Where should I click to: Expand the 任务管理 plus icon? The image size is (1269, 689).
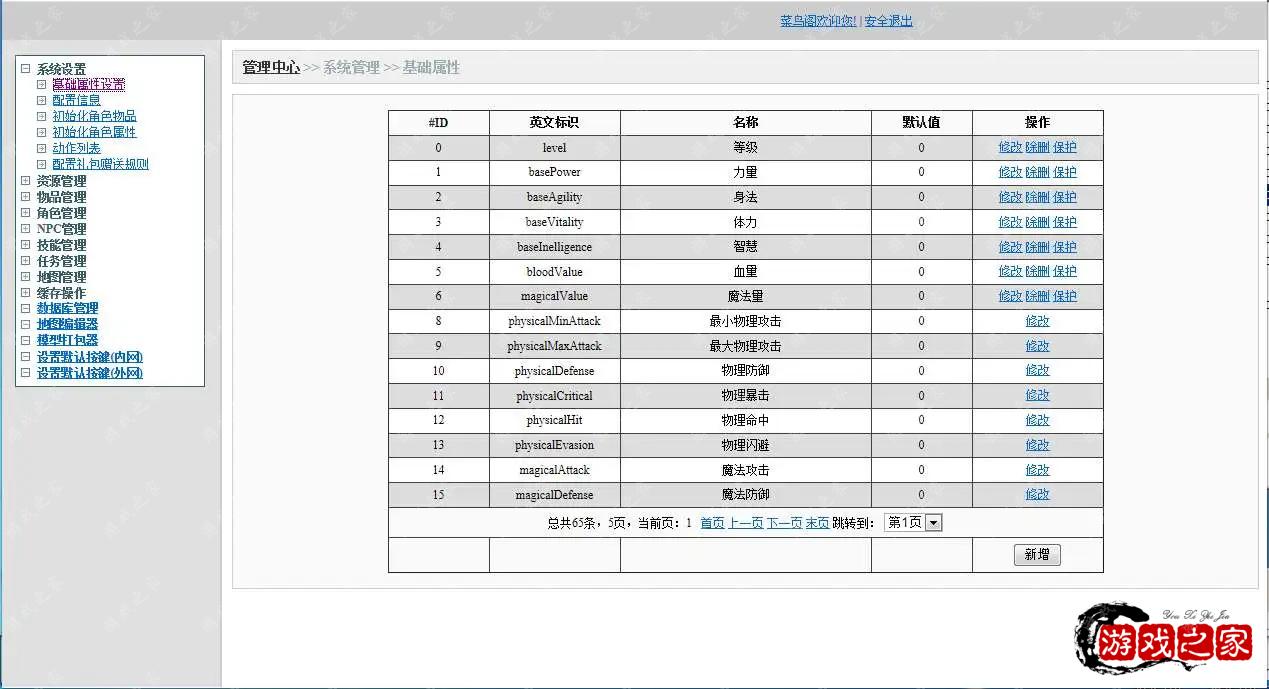(26, 261)
